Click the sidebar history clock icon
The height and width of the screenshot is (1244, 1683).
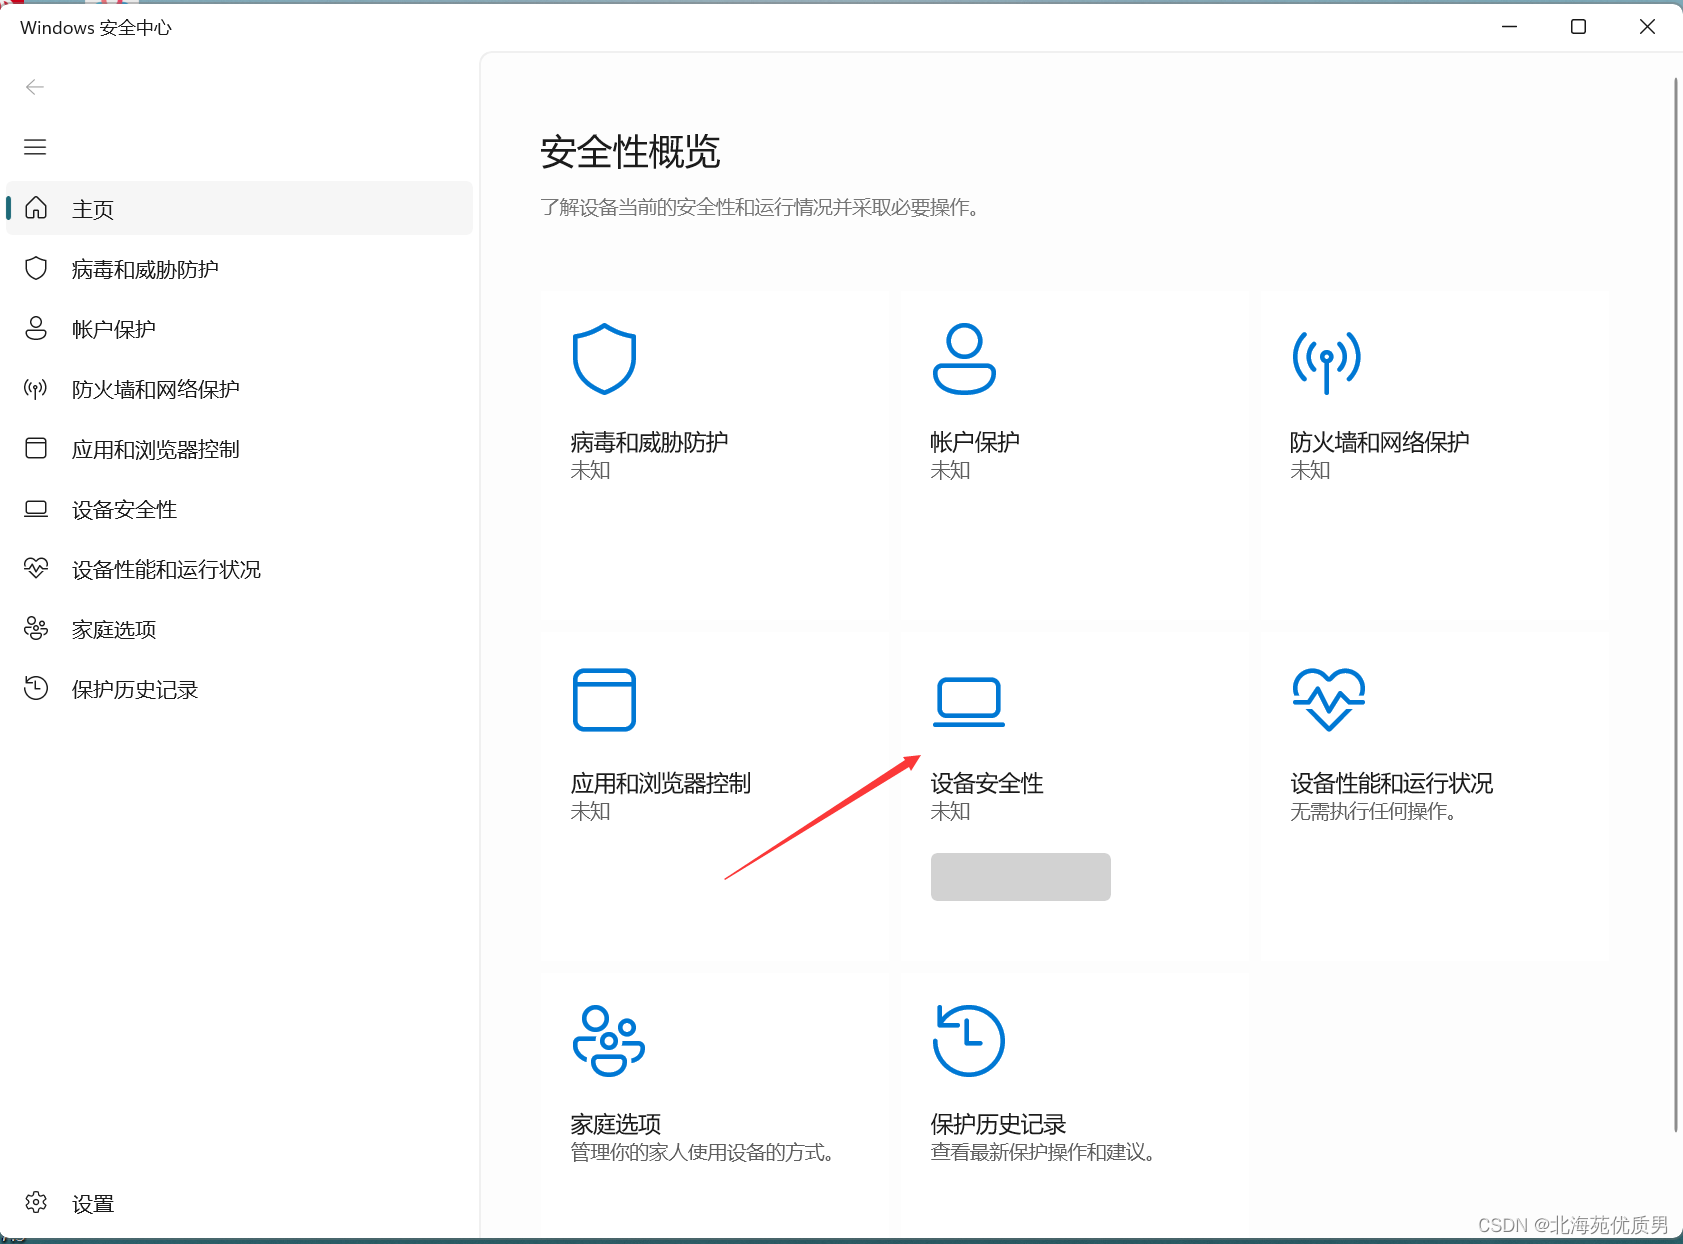point(36,688)
